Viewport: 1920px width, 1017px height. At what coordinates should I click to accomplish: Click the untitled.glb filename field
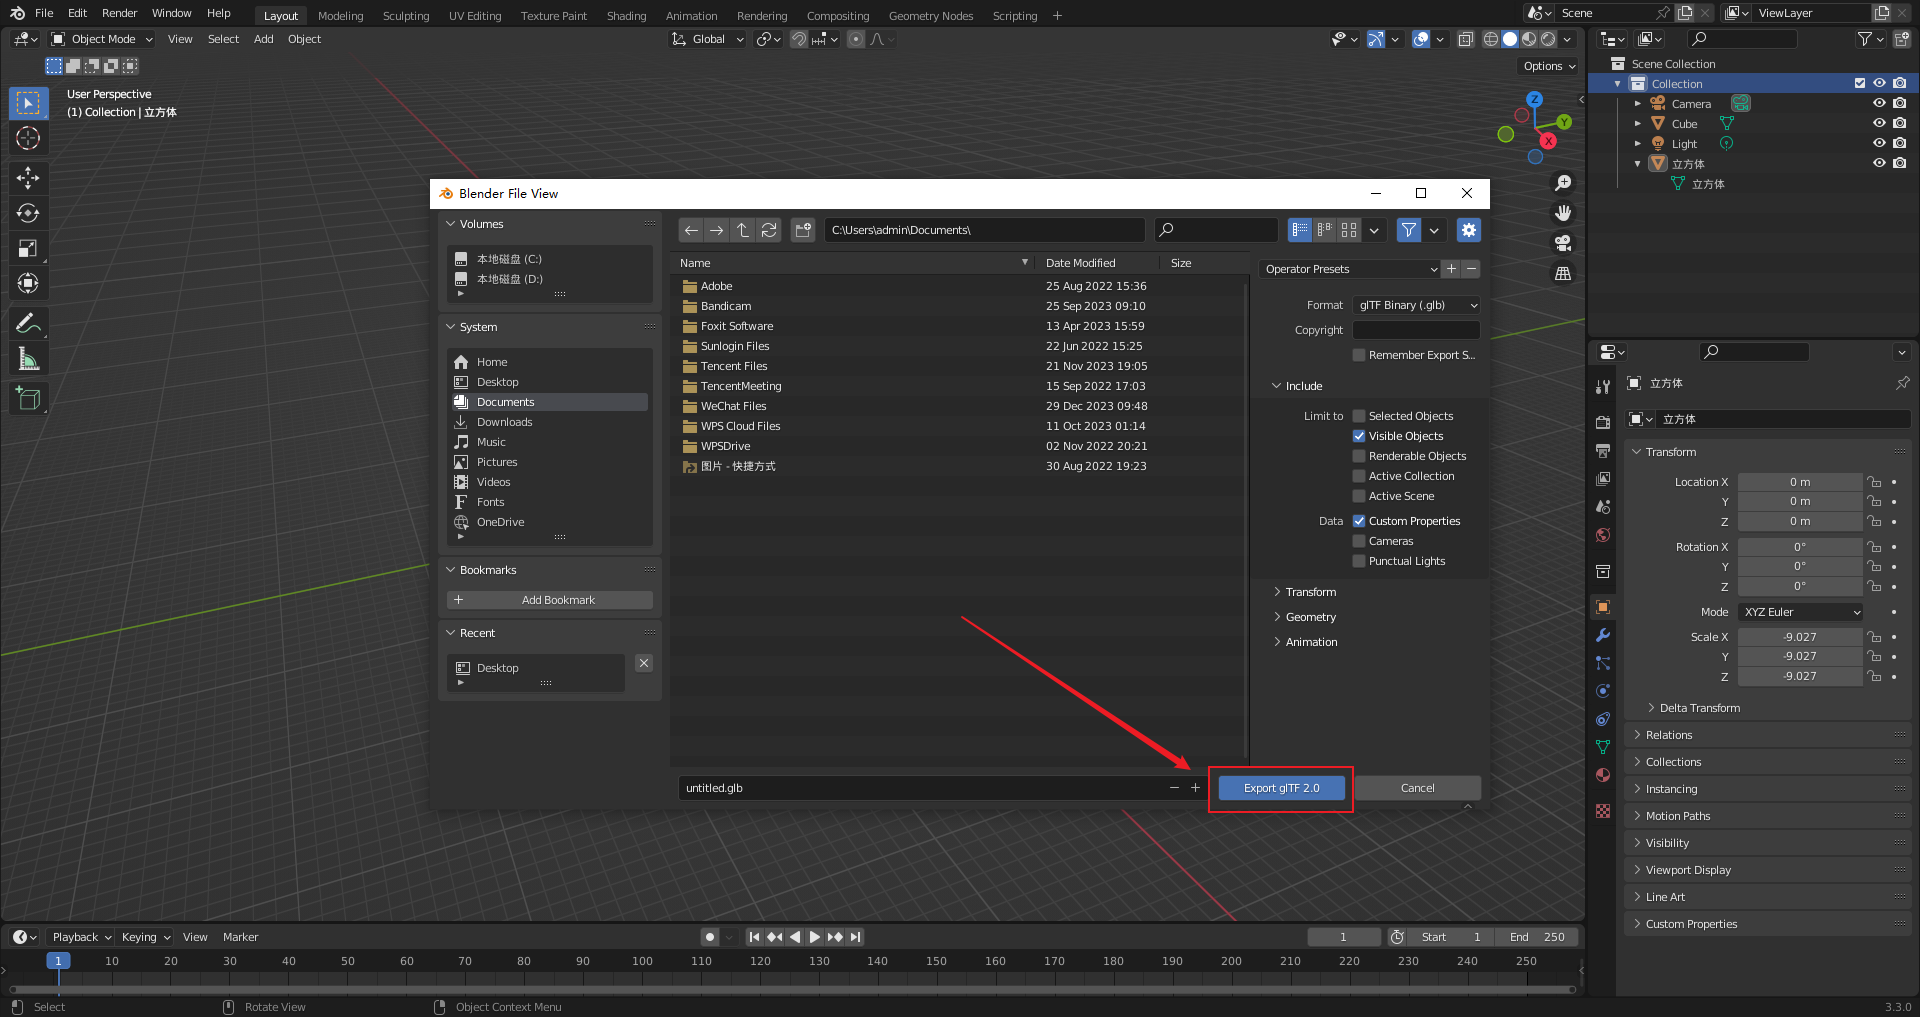coord(920,788)
